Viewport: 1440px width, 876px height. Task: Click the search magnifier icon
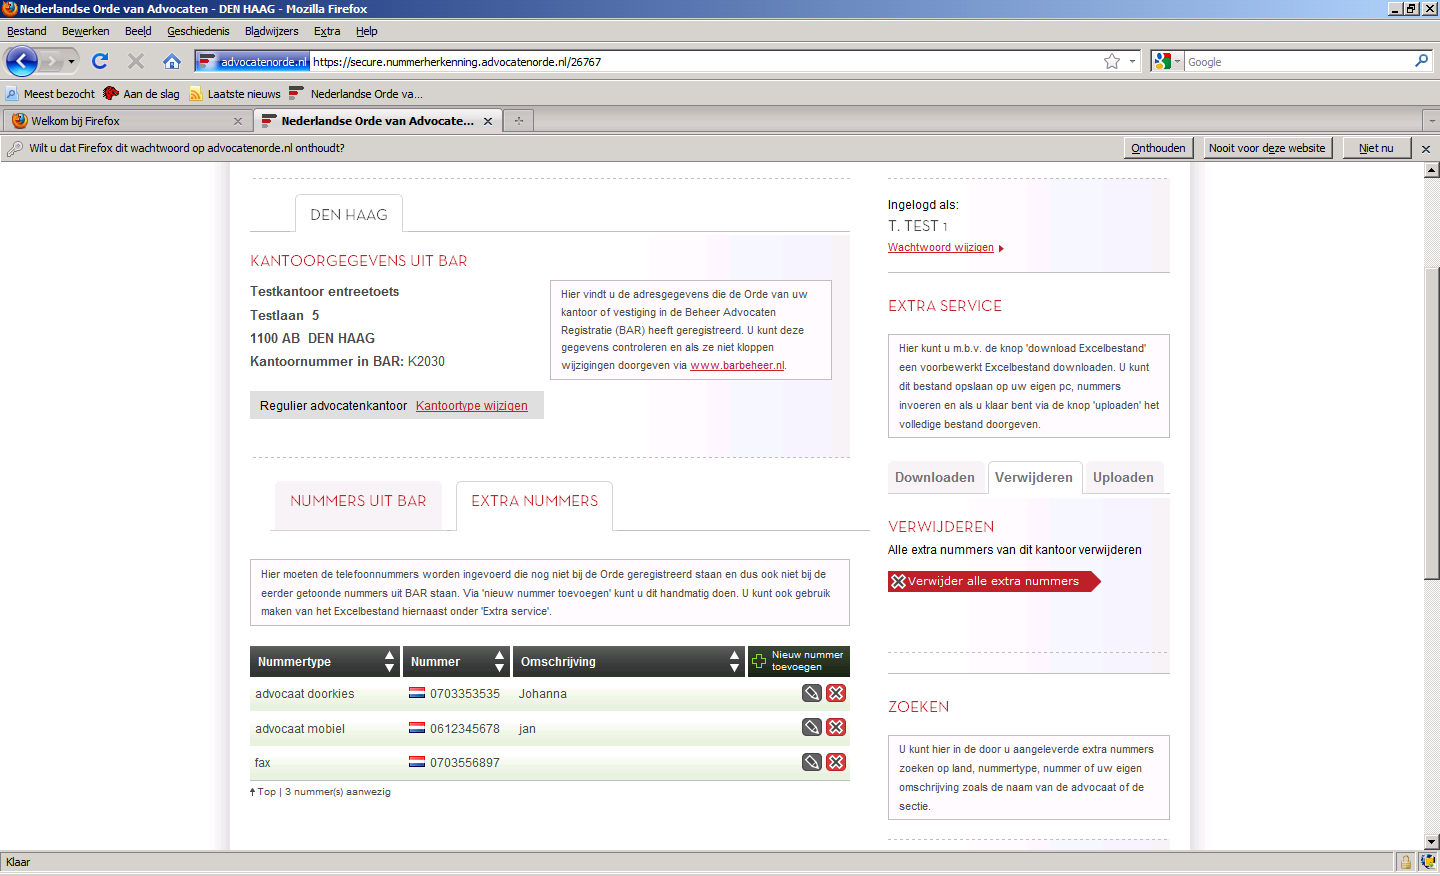click(1421, 62)
